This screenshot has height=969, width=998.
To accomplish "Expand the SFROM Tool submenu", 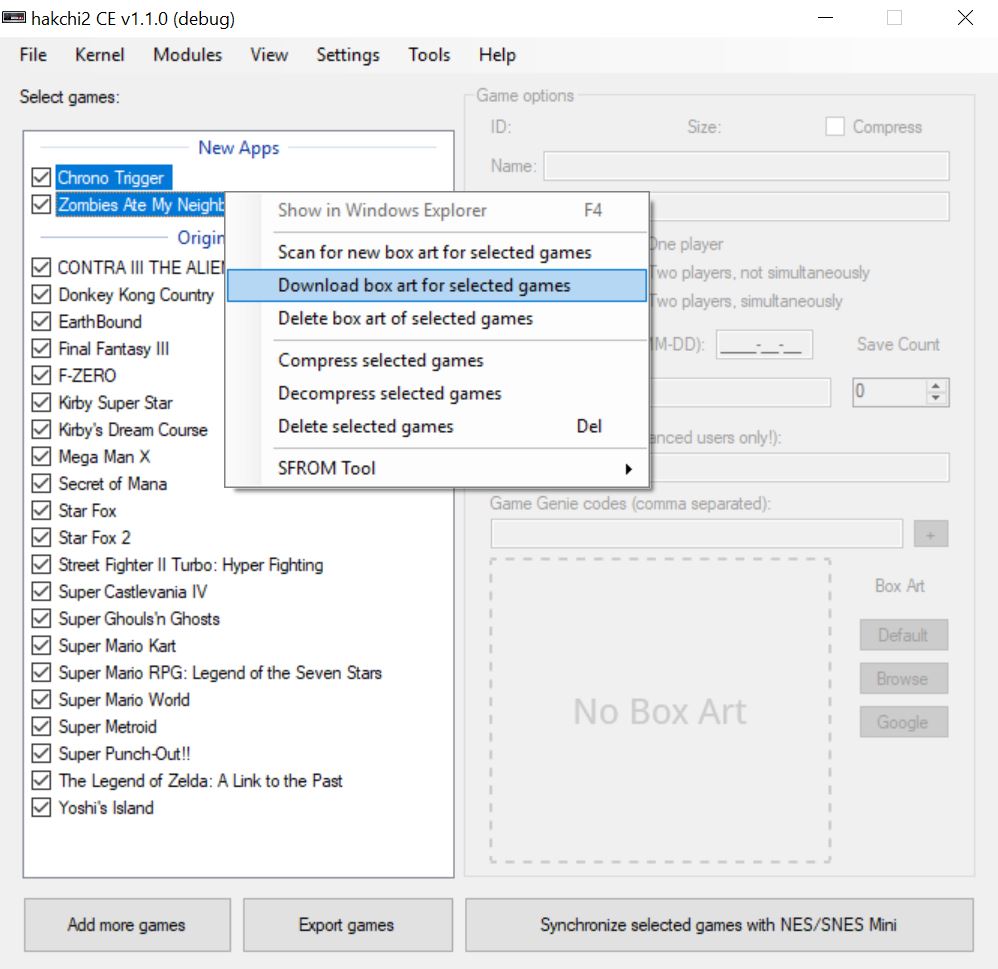I will (x=437, y=469).
